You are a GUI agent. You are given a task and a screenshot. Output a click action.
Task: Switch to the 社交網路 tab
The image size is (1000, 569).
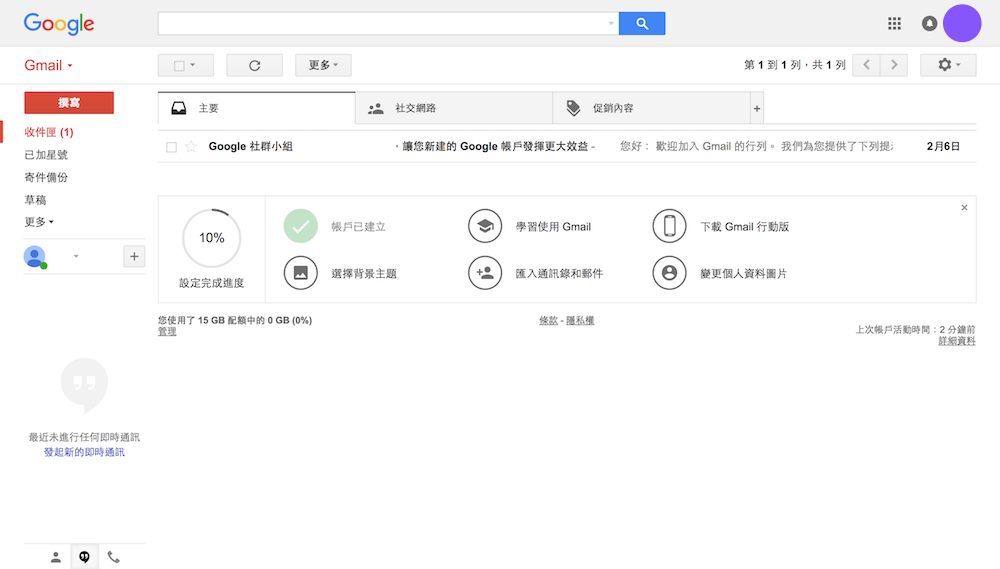453,108
